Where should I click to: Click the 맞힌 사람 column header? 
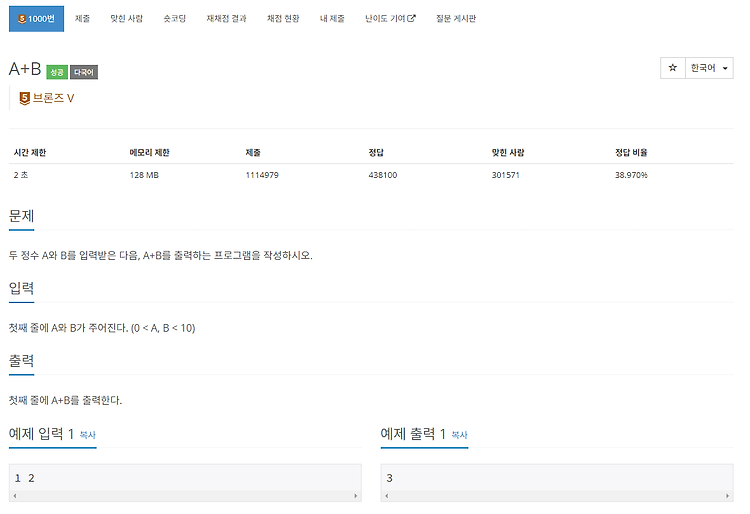508,153
